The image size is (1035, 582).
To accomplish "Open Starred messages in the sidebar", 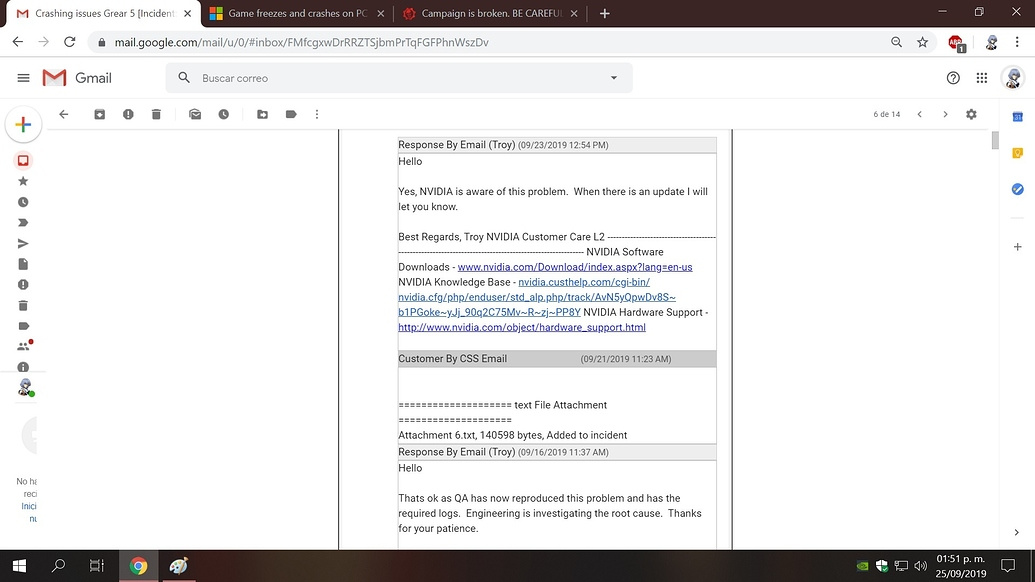I will [x=23, y=181].
